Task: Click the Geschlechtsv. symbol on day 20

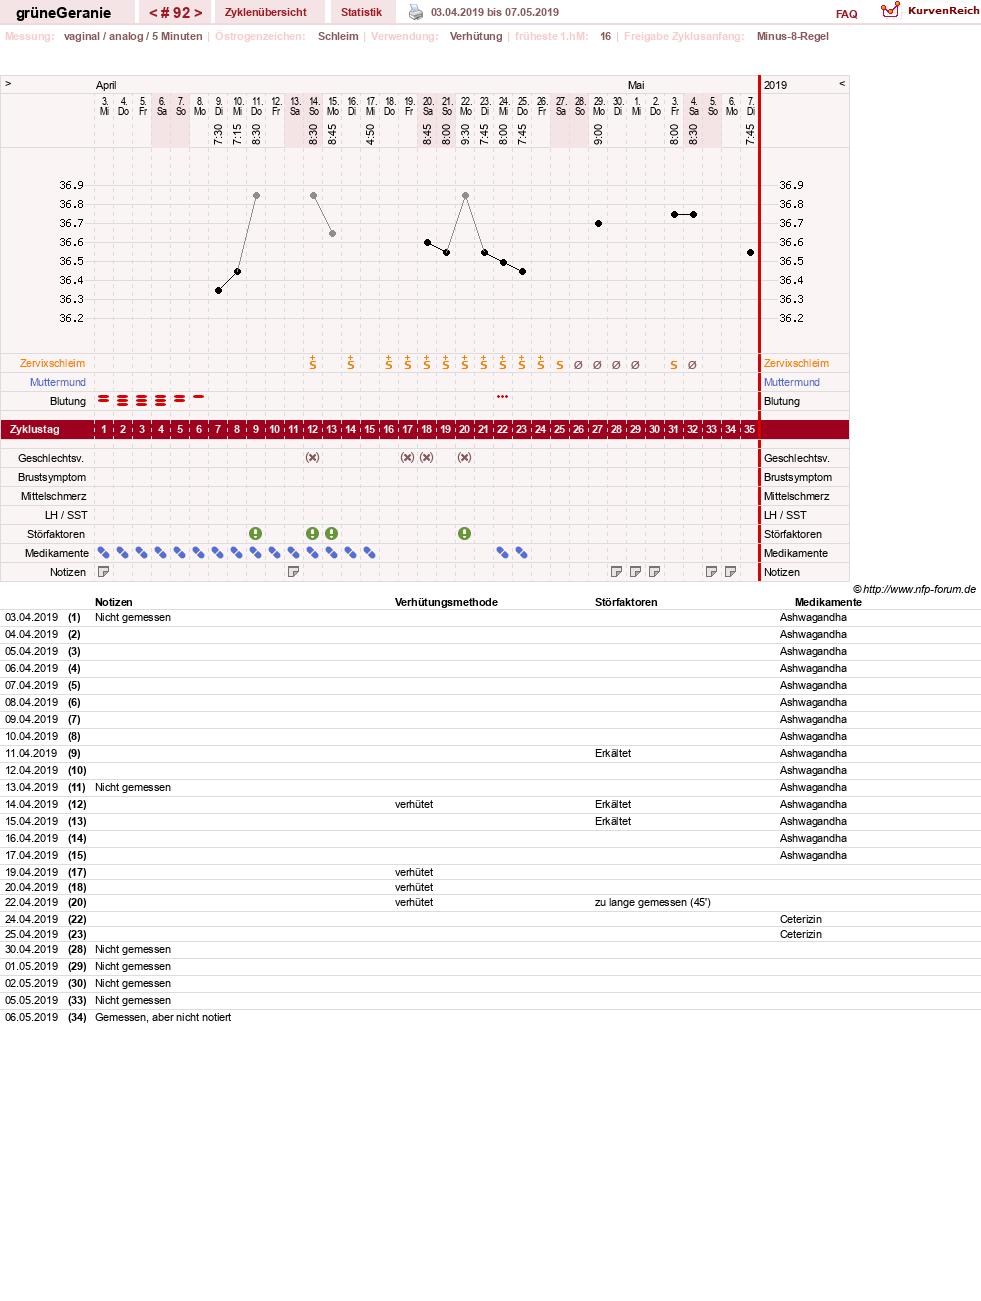Action: 465,458
